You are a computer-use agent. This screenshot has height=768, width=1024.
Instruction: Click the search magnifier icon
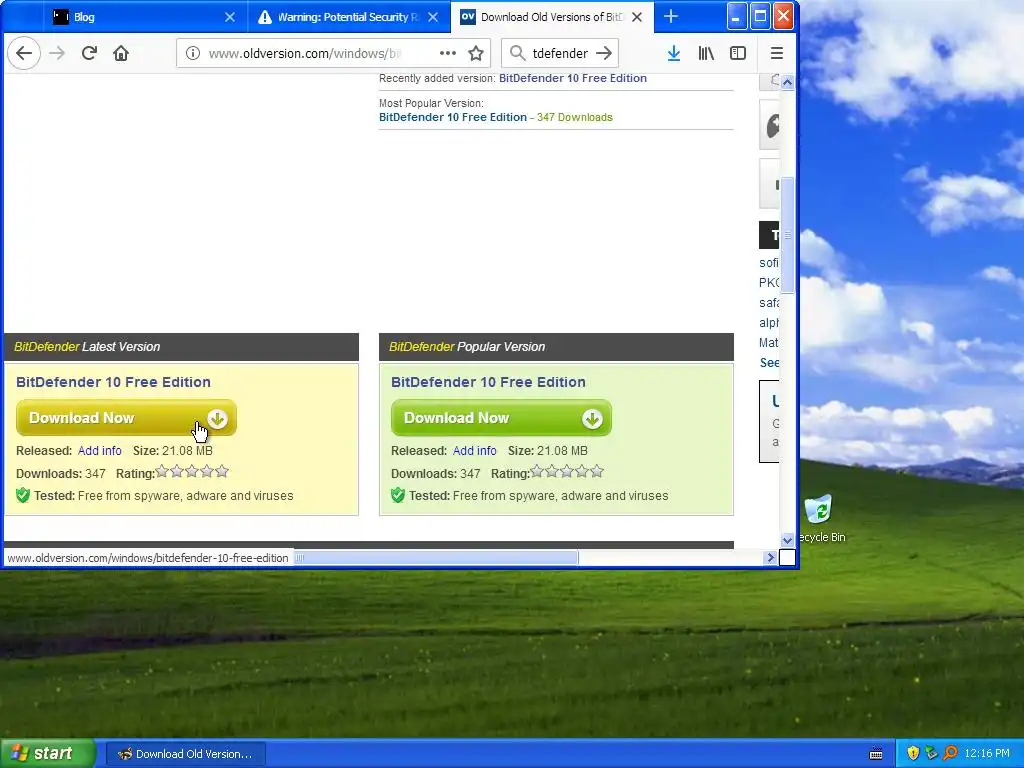pos(517,54)
